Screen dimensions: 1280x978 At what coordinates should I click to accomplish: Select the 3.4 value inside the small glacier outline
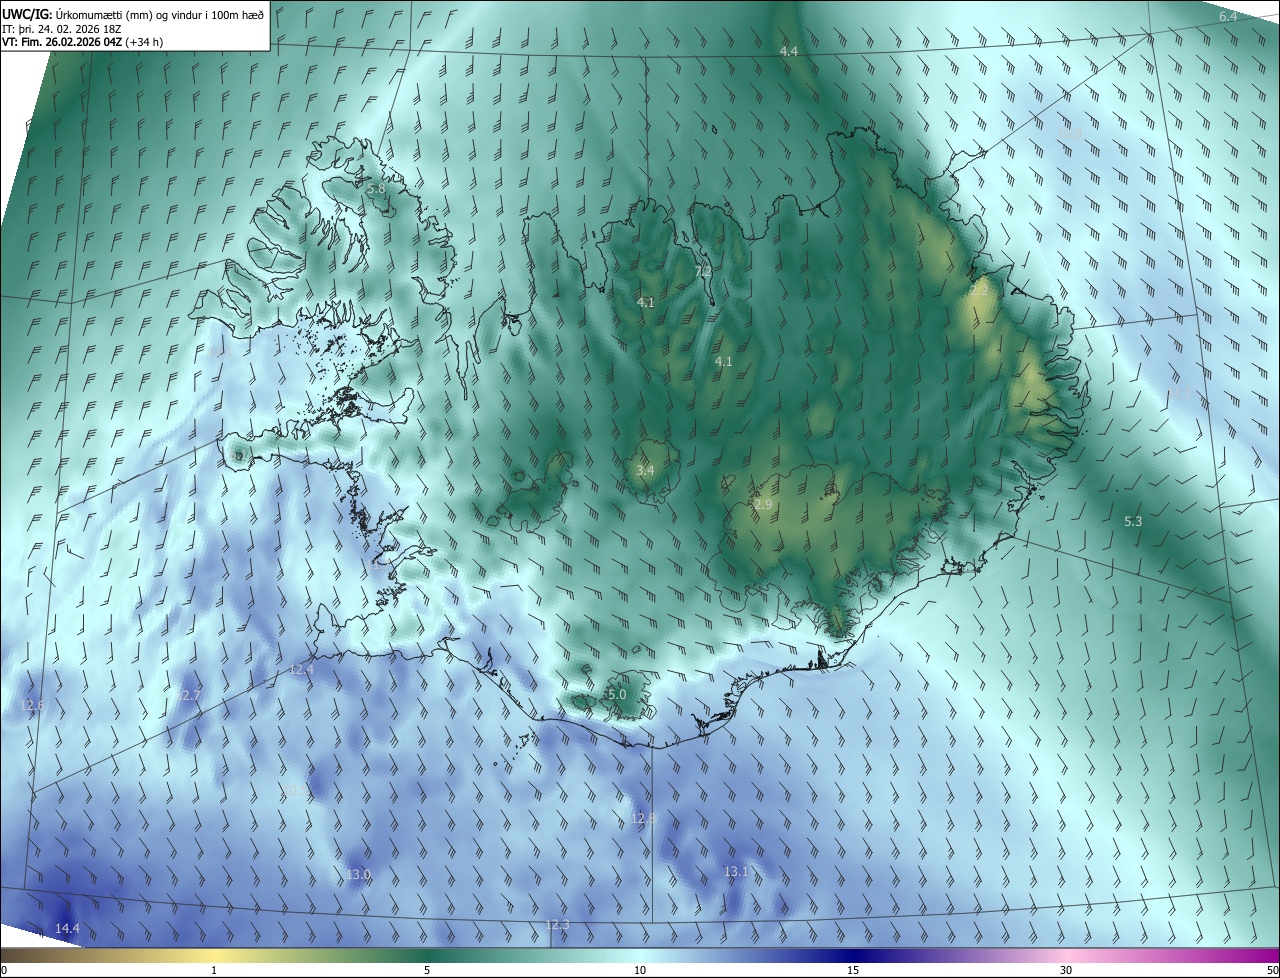[645, 470]
